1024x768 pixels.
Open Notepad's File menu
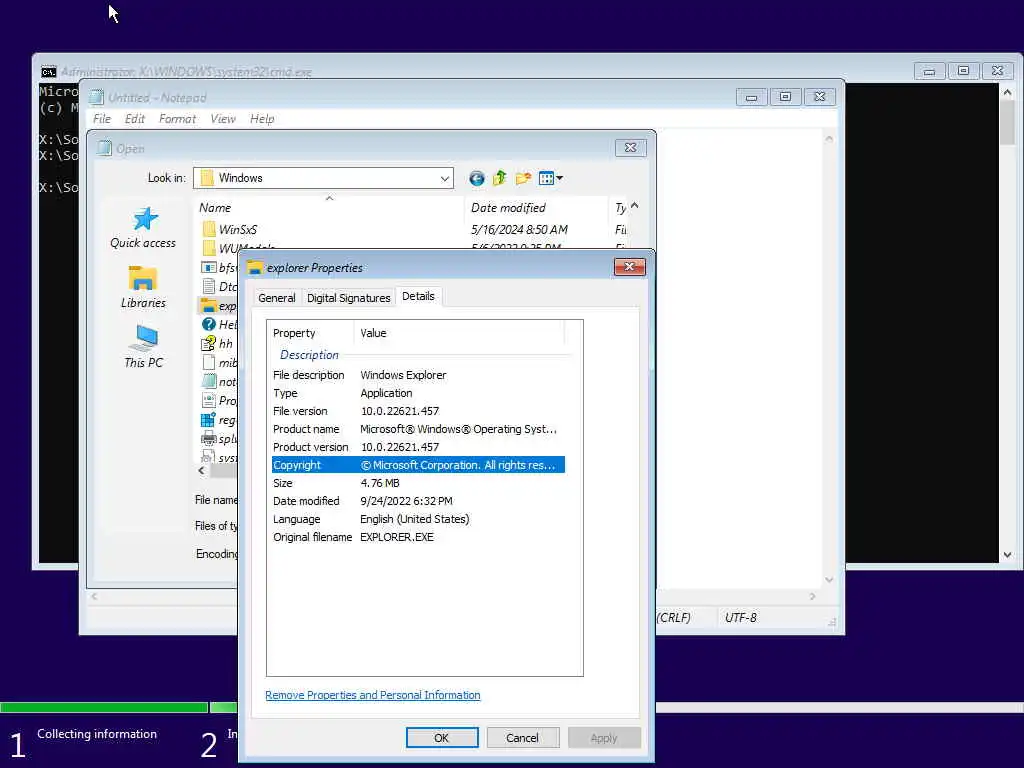point(102,119)
